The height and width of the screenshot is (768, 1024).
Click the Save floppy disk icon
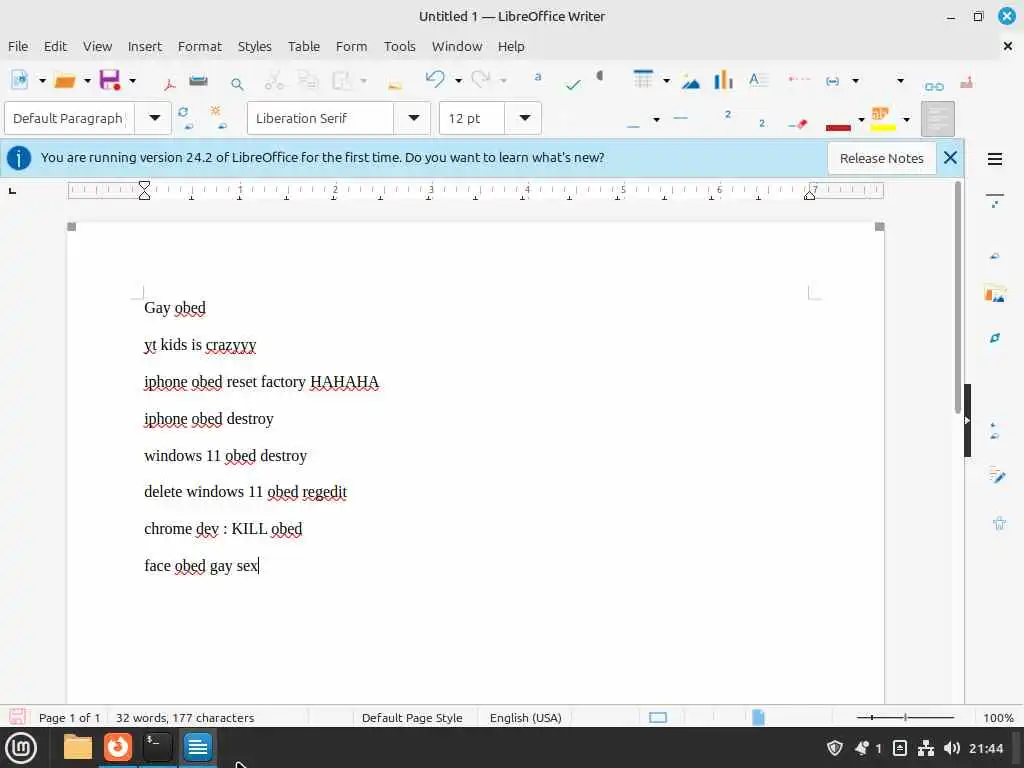110,80
